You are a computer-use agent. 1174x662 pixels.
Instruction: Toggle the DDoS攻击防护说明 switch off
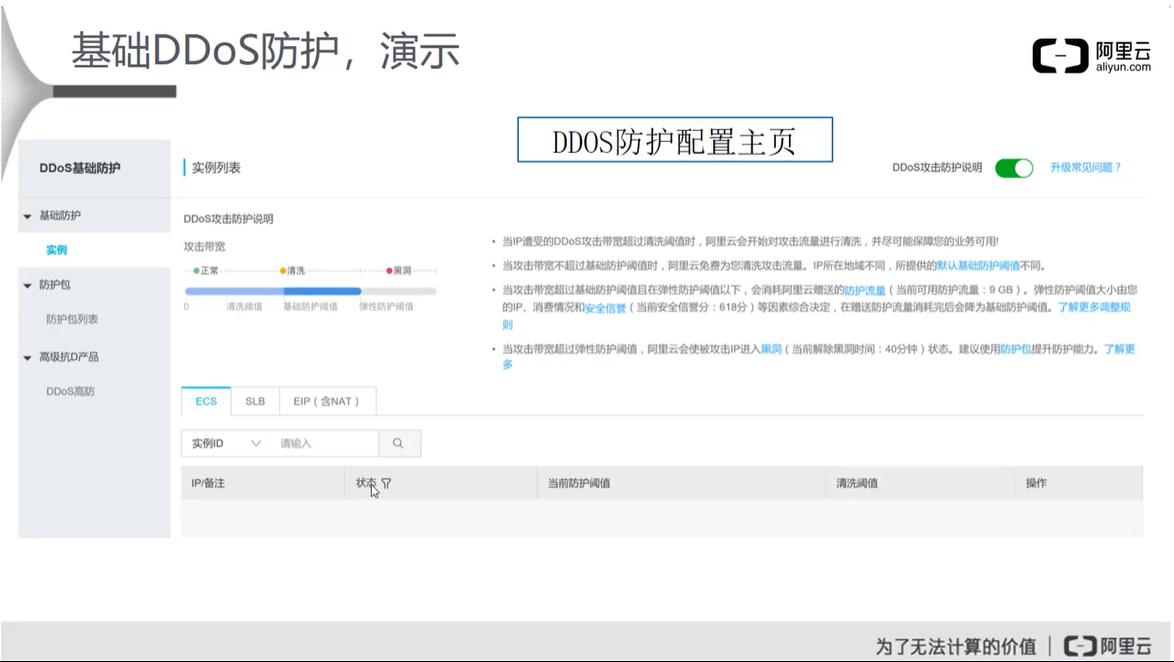1014,168
